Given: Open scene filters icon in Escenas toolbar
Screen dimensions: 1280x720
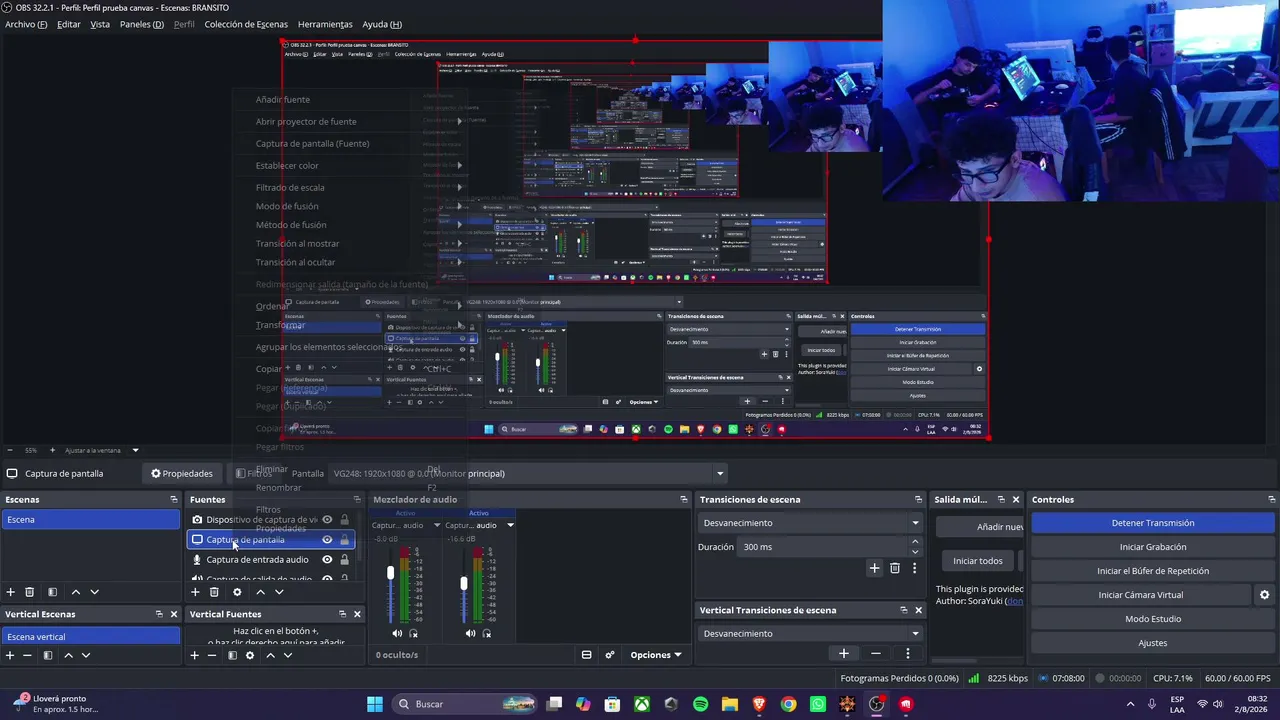Looking at the screenshot, I should pyautogui.click(x=52, y=592).
